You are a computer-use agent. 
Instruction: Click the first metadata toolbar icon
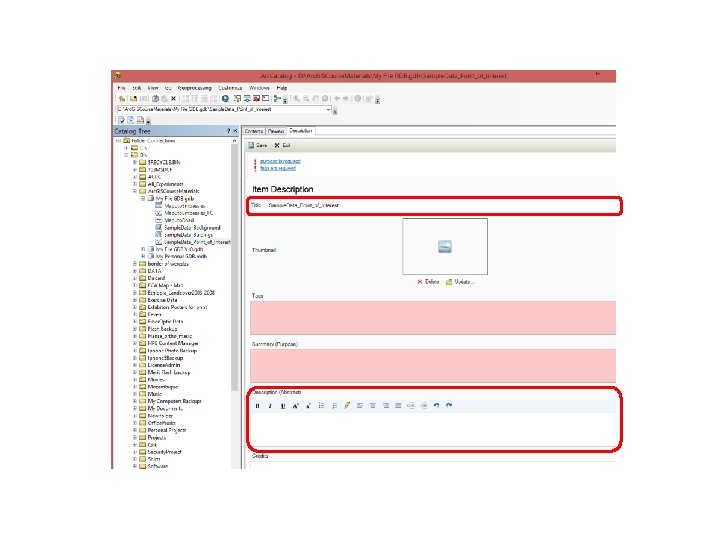point(121,120)
